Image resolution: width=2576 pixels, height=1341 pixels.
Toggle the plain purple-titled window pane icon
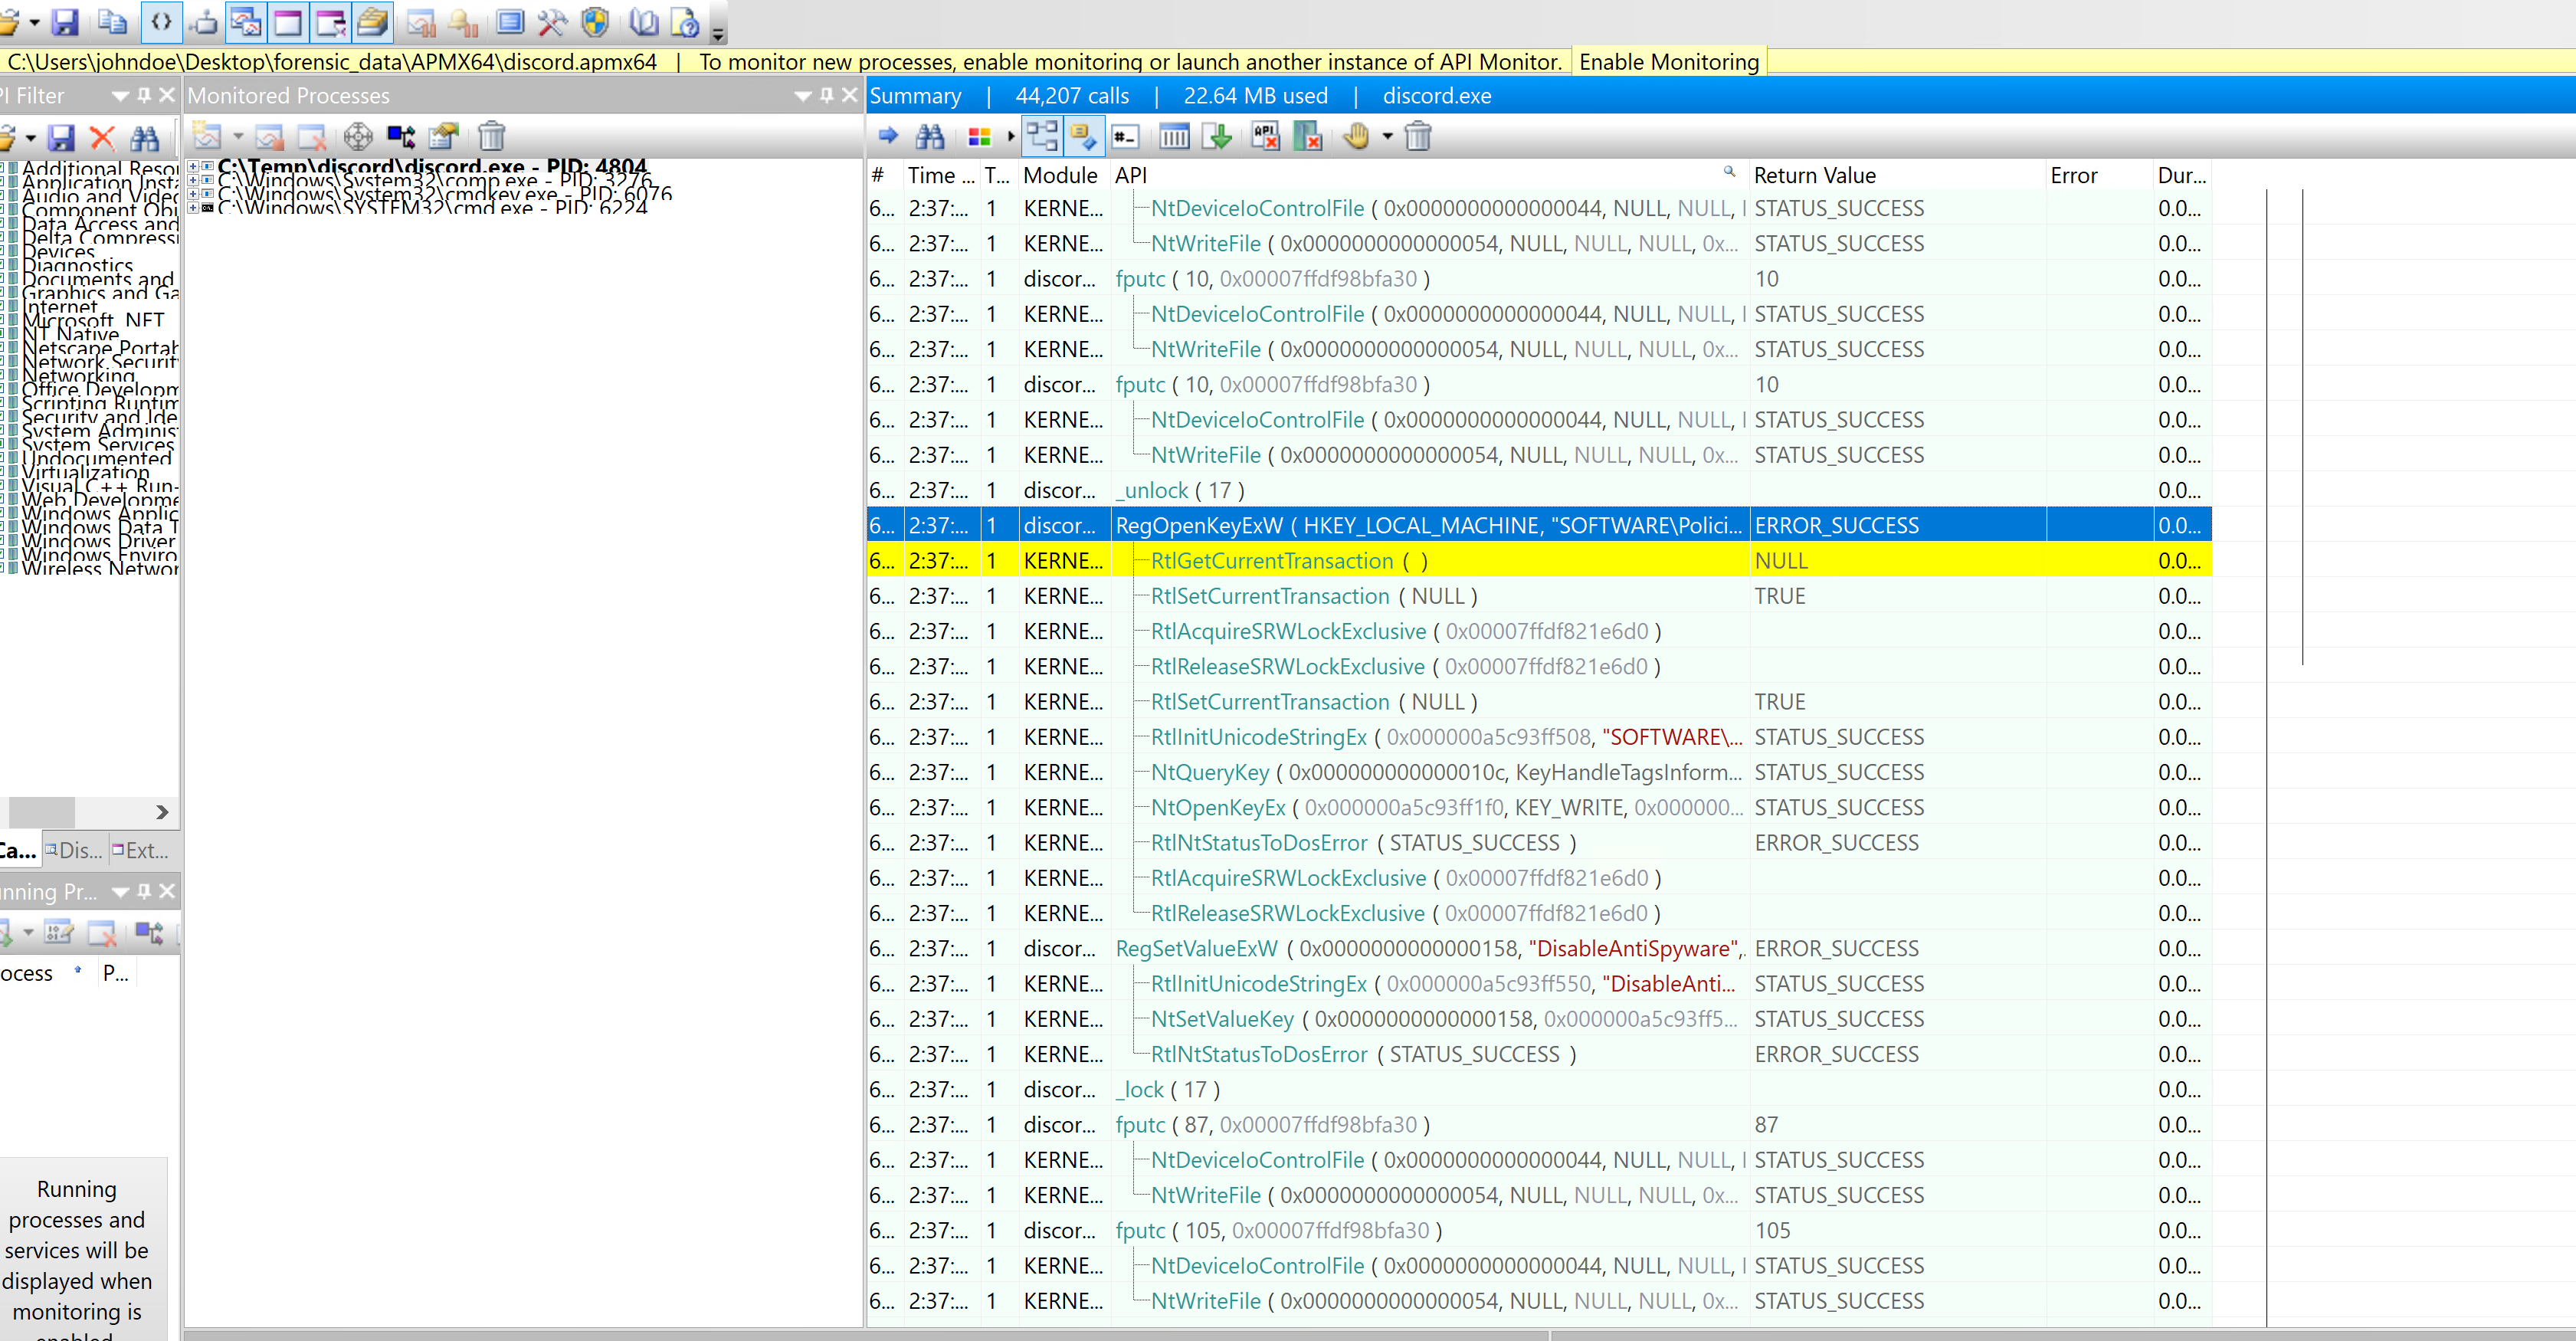pyautogui.click(x=288, y=22)
